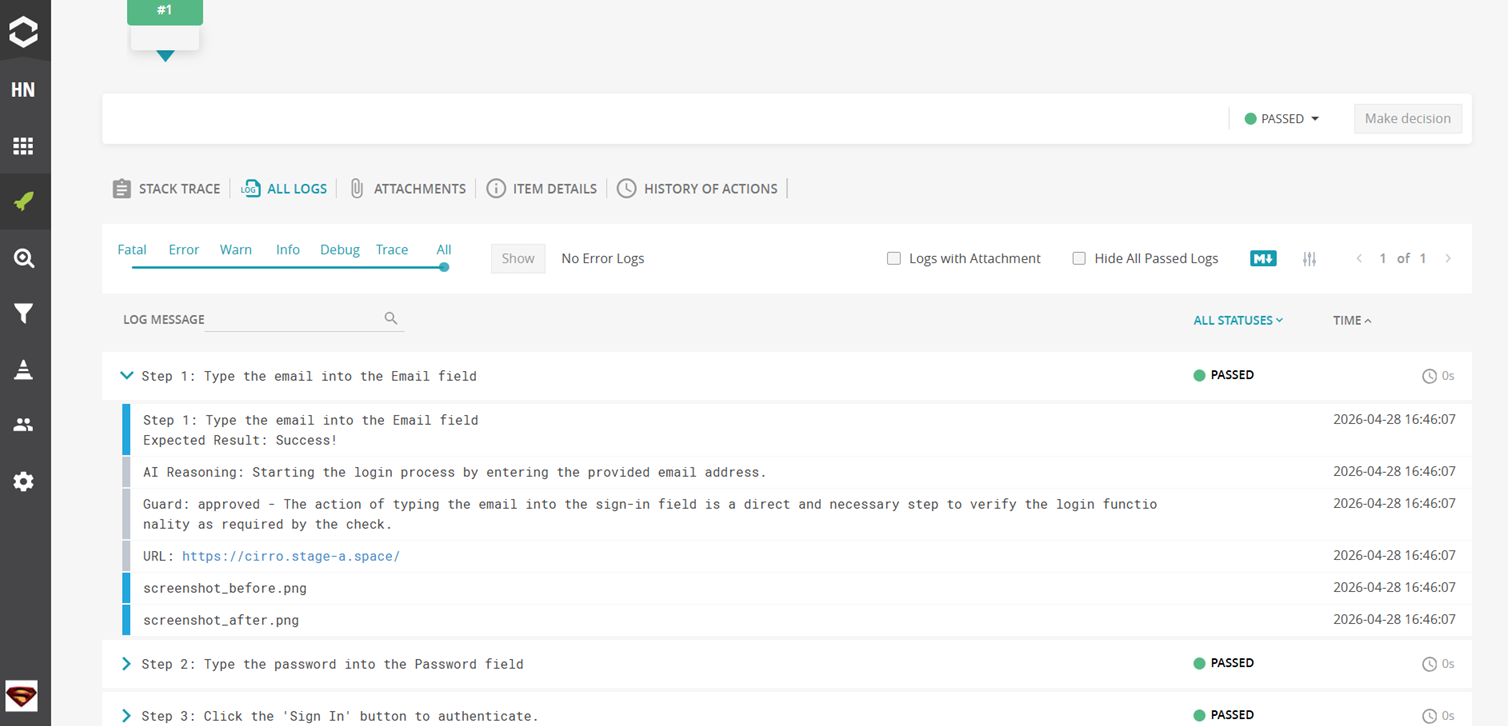Click the Step 1 PASSED status label
The width and height of the screenshot is (1508, 726).
point(1224,375)
